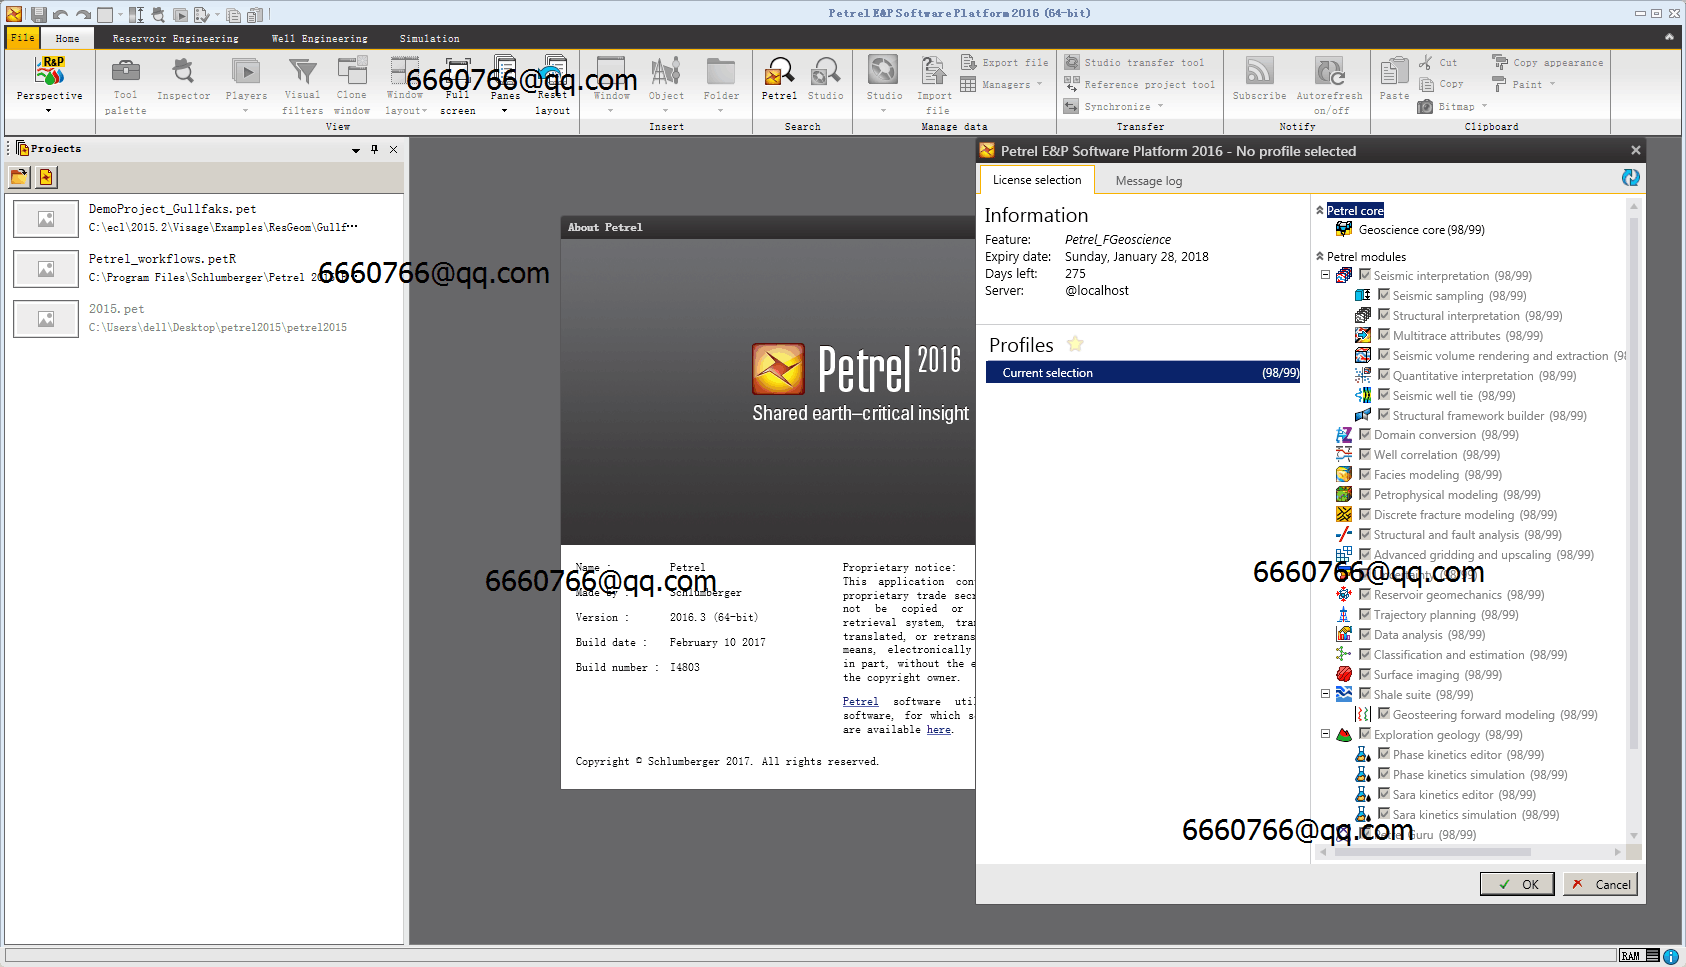The width and height of the screenshot is (1686, 967).
Task: Click Export file in the ribbon
Action: (x=1004, y=62)
